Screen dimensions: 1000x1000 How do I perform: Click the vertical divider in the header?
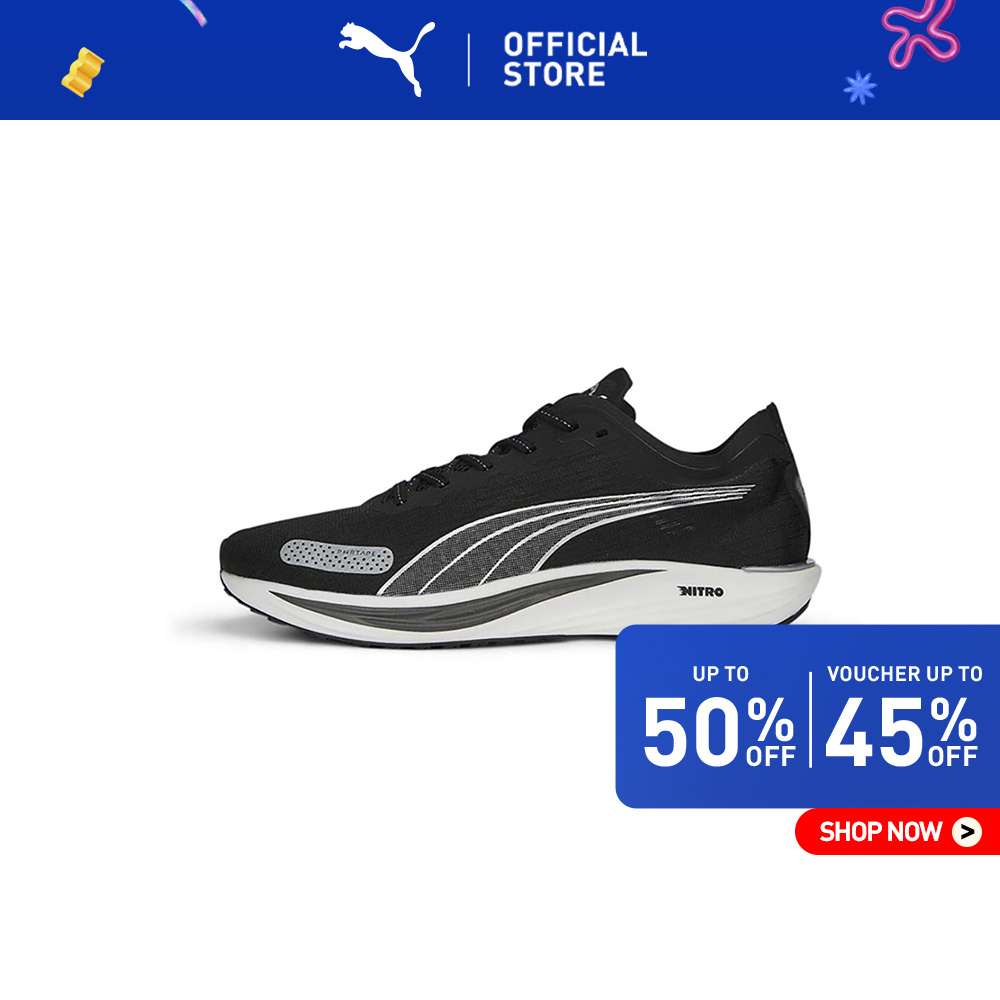tap(469, 60)
